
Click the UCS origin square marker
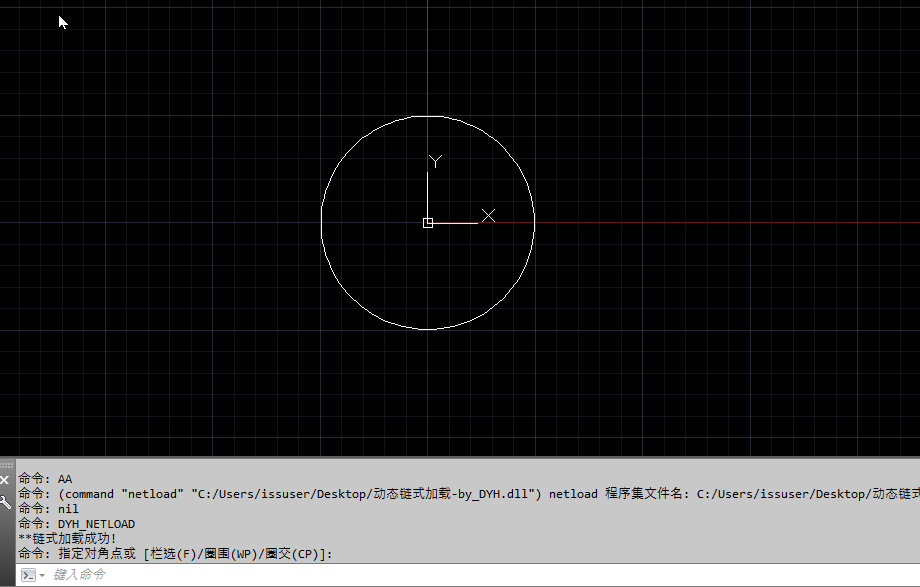click(428, 222)
